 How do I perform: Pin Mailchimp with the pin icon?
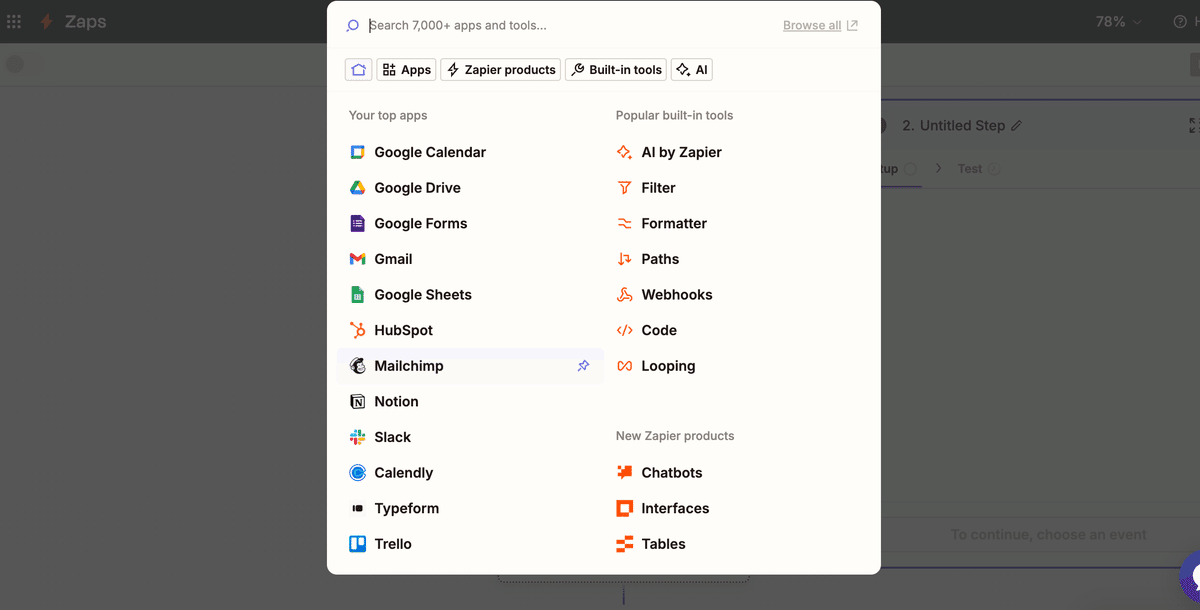584,366
